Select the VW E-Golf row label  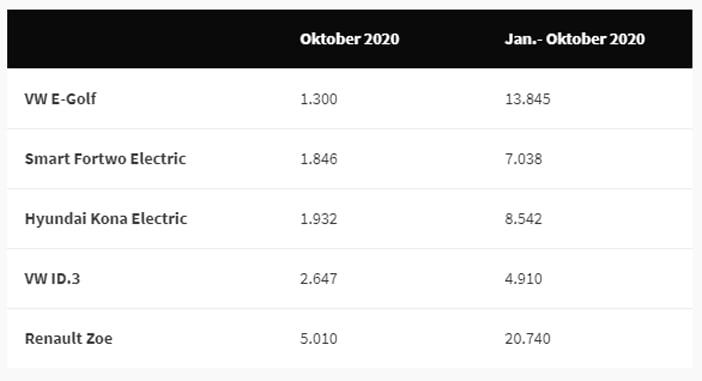60,98
